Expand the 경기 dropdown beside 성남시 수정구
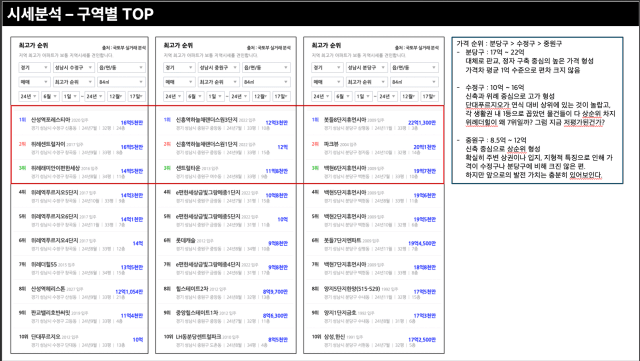640x361 pixels. [x=34, y=67]
